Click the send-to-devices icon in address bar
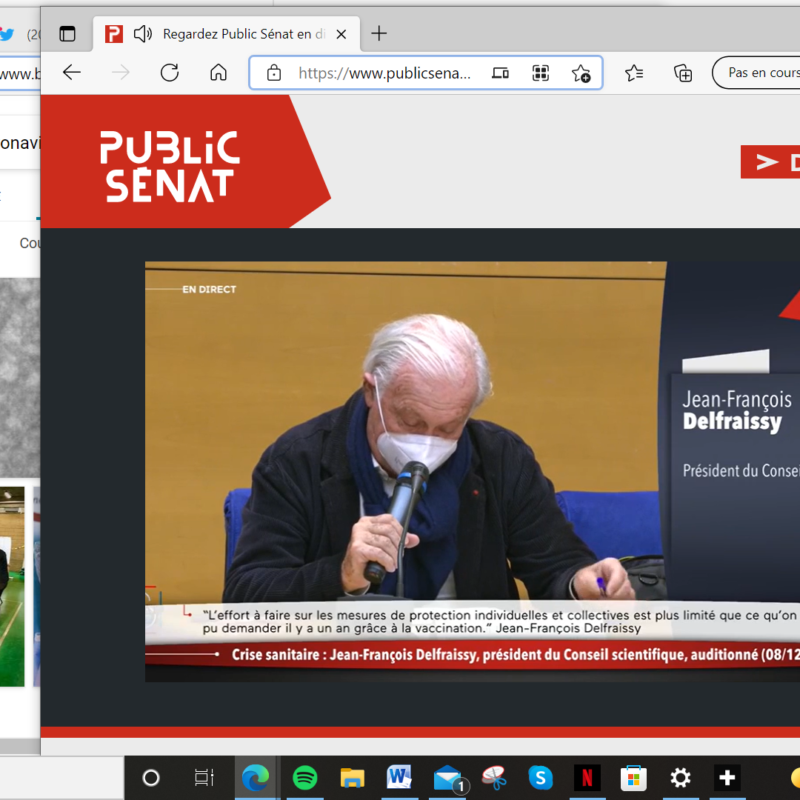The height and width of the screenshot is (800, 800). 501,73
